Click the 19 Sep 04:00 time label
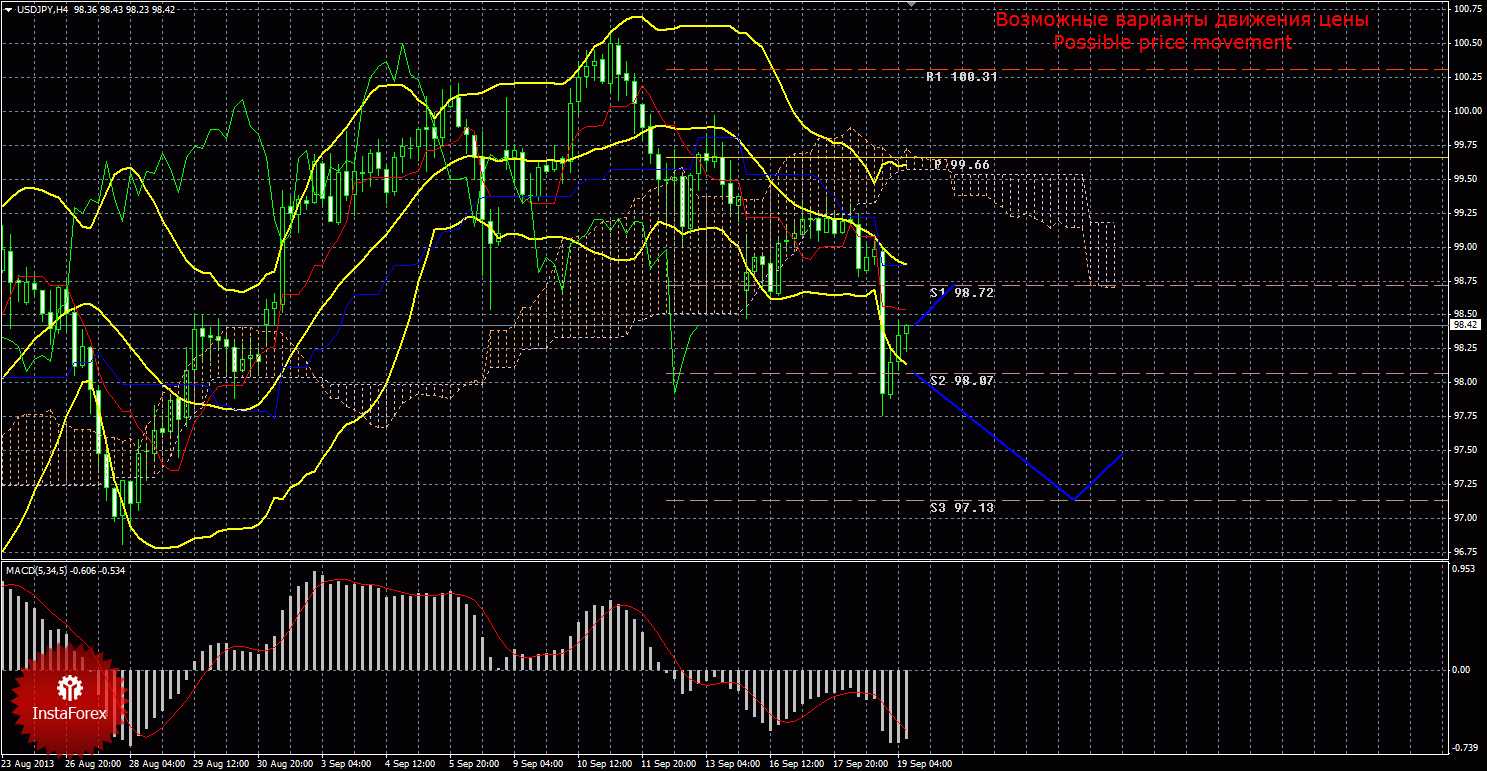Viewport: 1487px width, 771px height. (x=923, y=763)
